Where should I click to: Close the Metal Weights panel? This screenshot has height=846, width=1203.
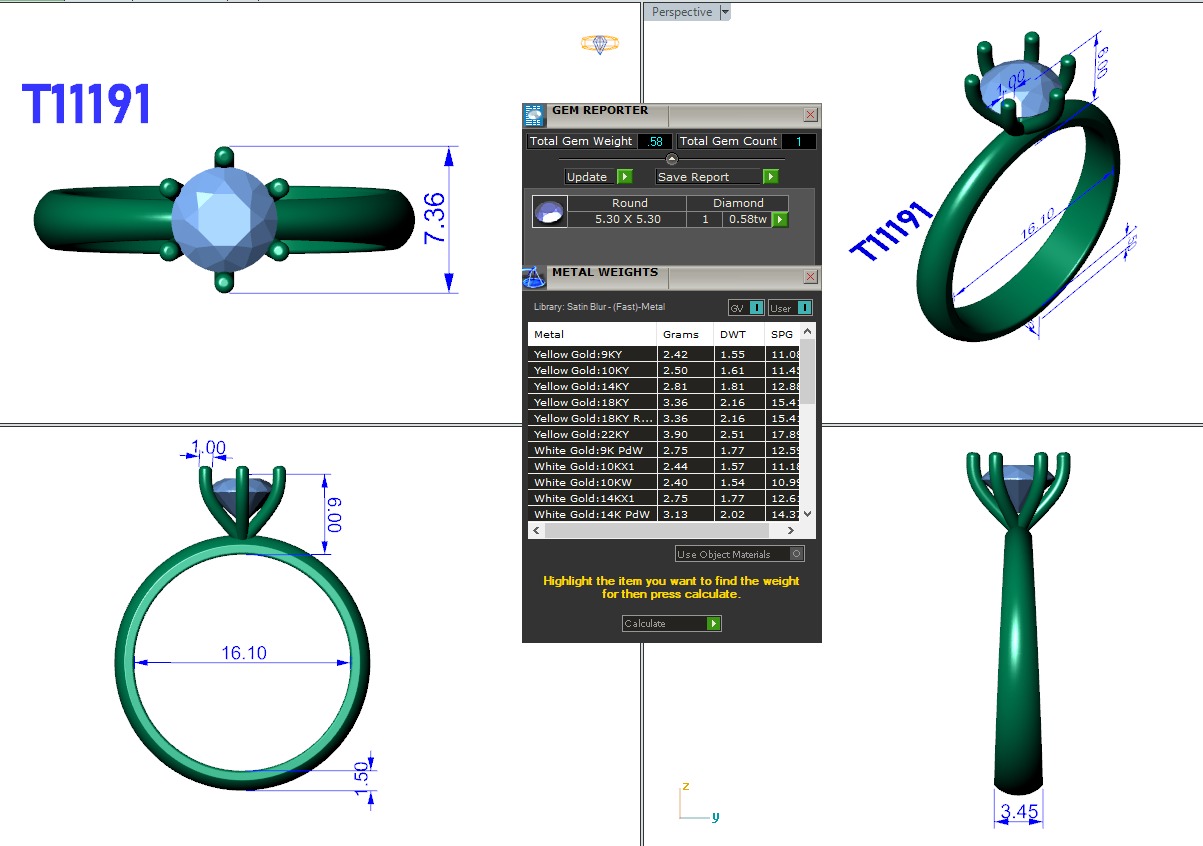click(810, 277)
